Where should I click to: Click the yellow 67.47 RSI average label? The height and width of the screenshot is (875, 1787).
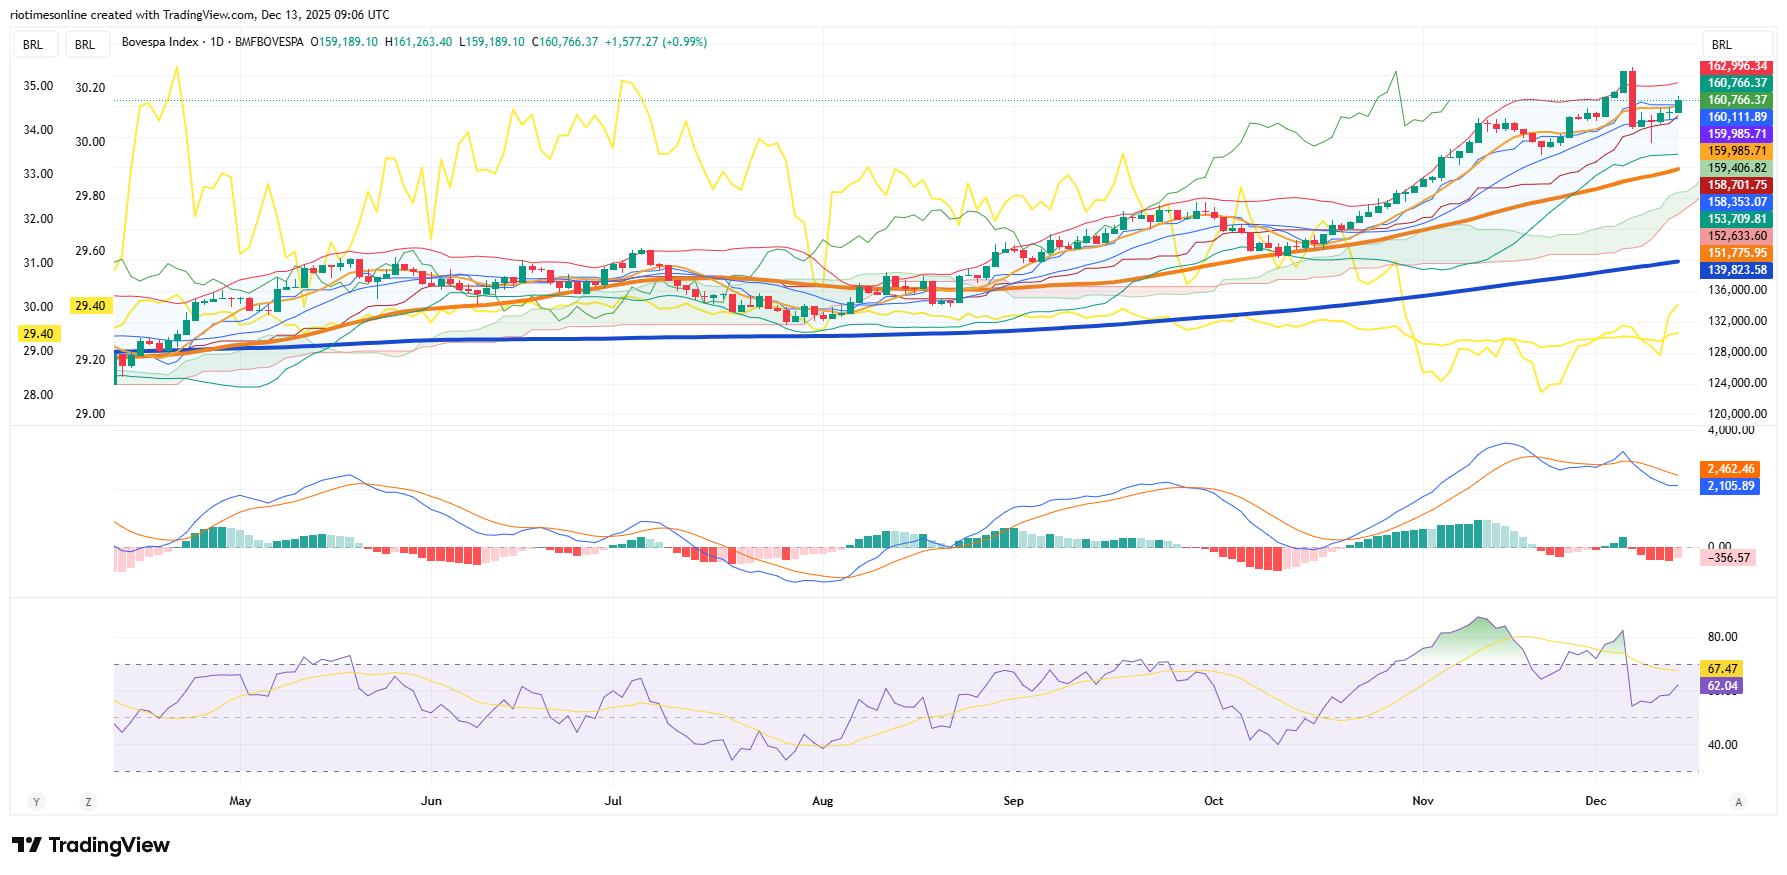click(x=1722, y=668)
